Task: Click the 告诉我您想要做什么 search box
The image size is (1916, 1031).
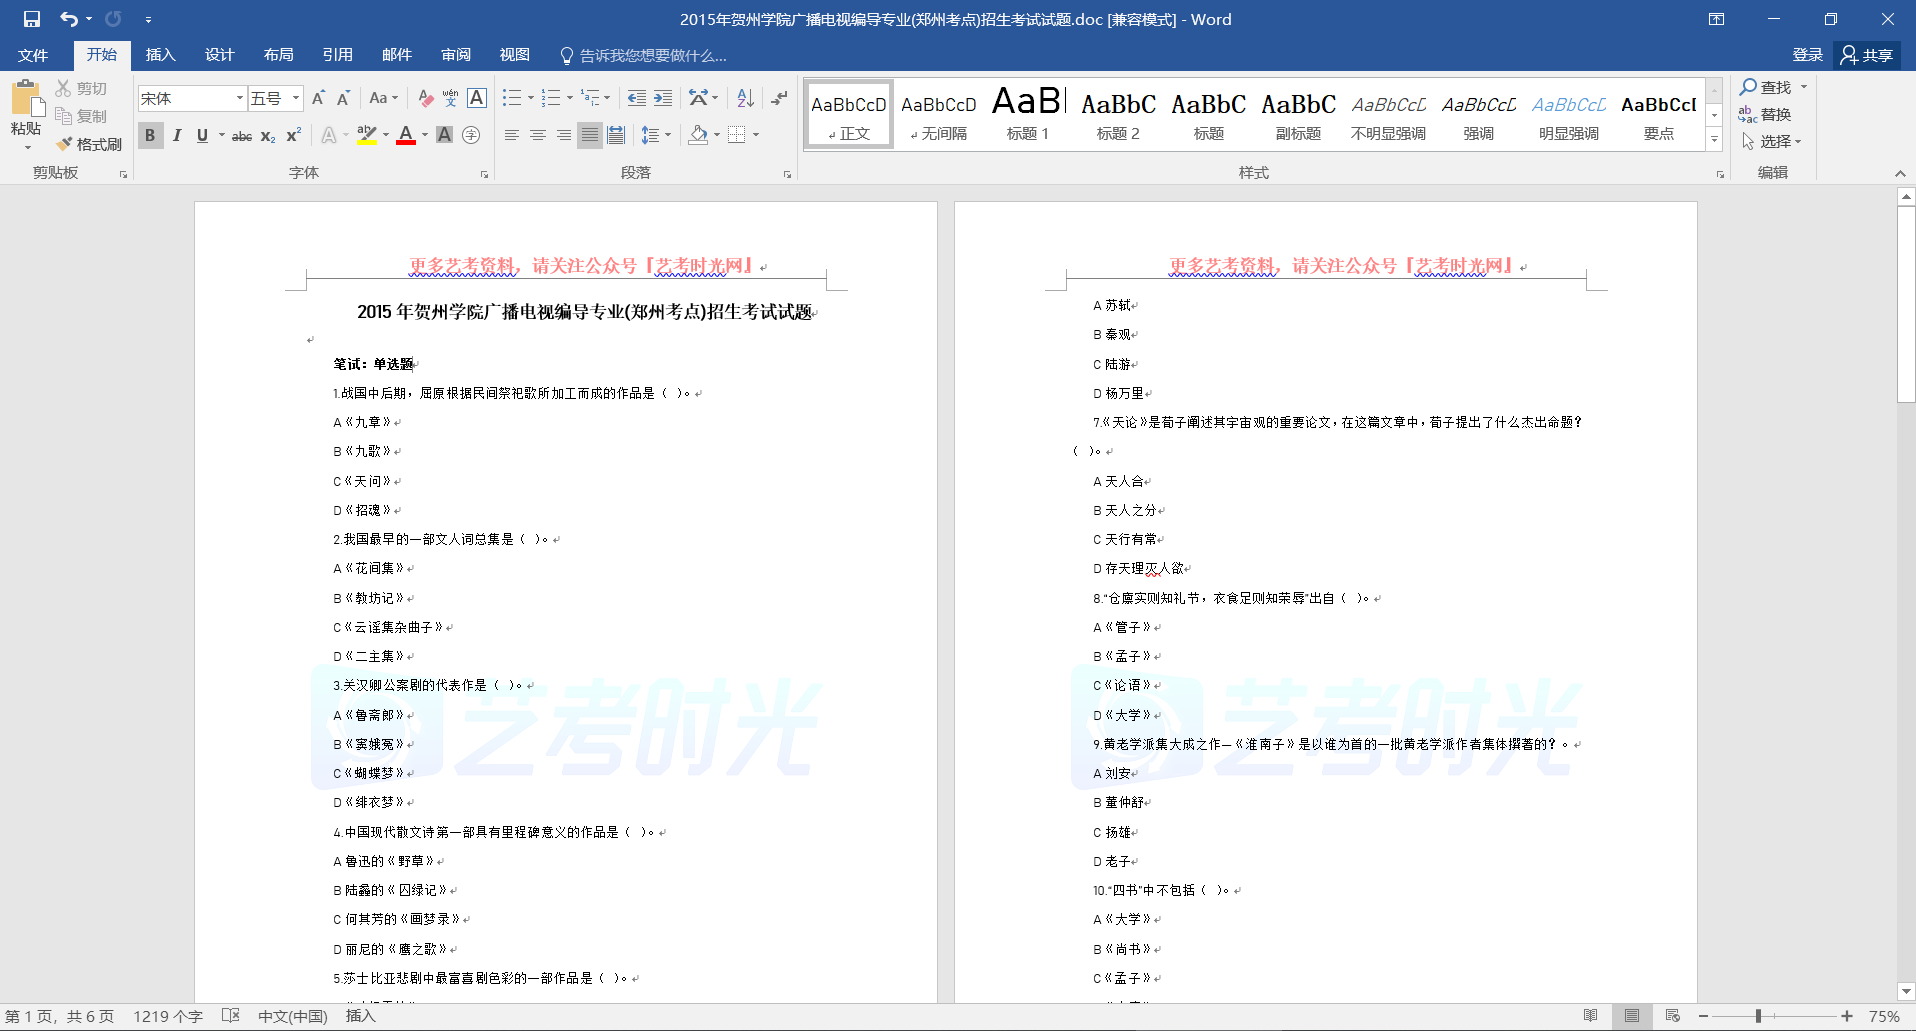Action: (x=652, y=56)
